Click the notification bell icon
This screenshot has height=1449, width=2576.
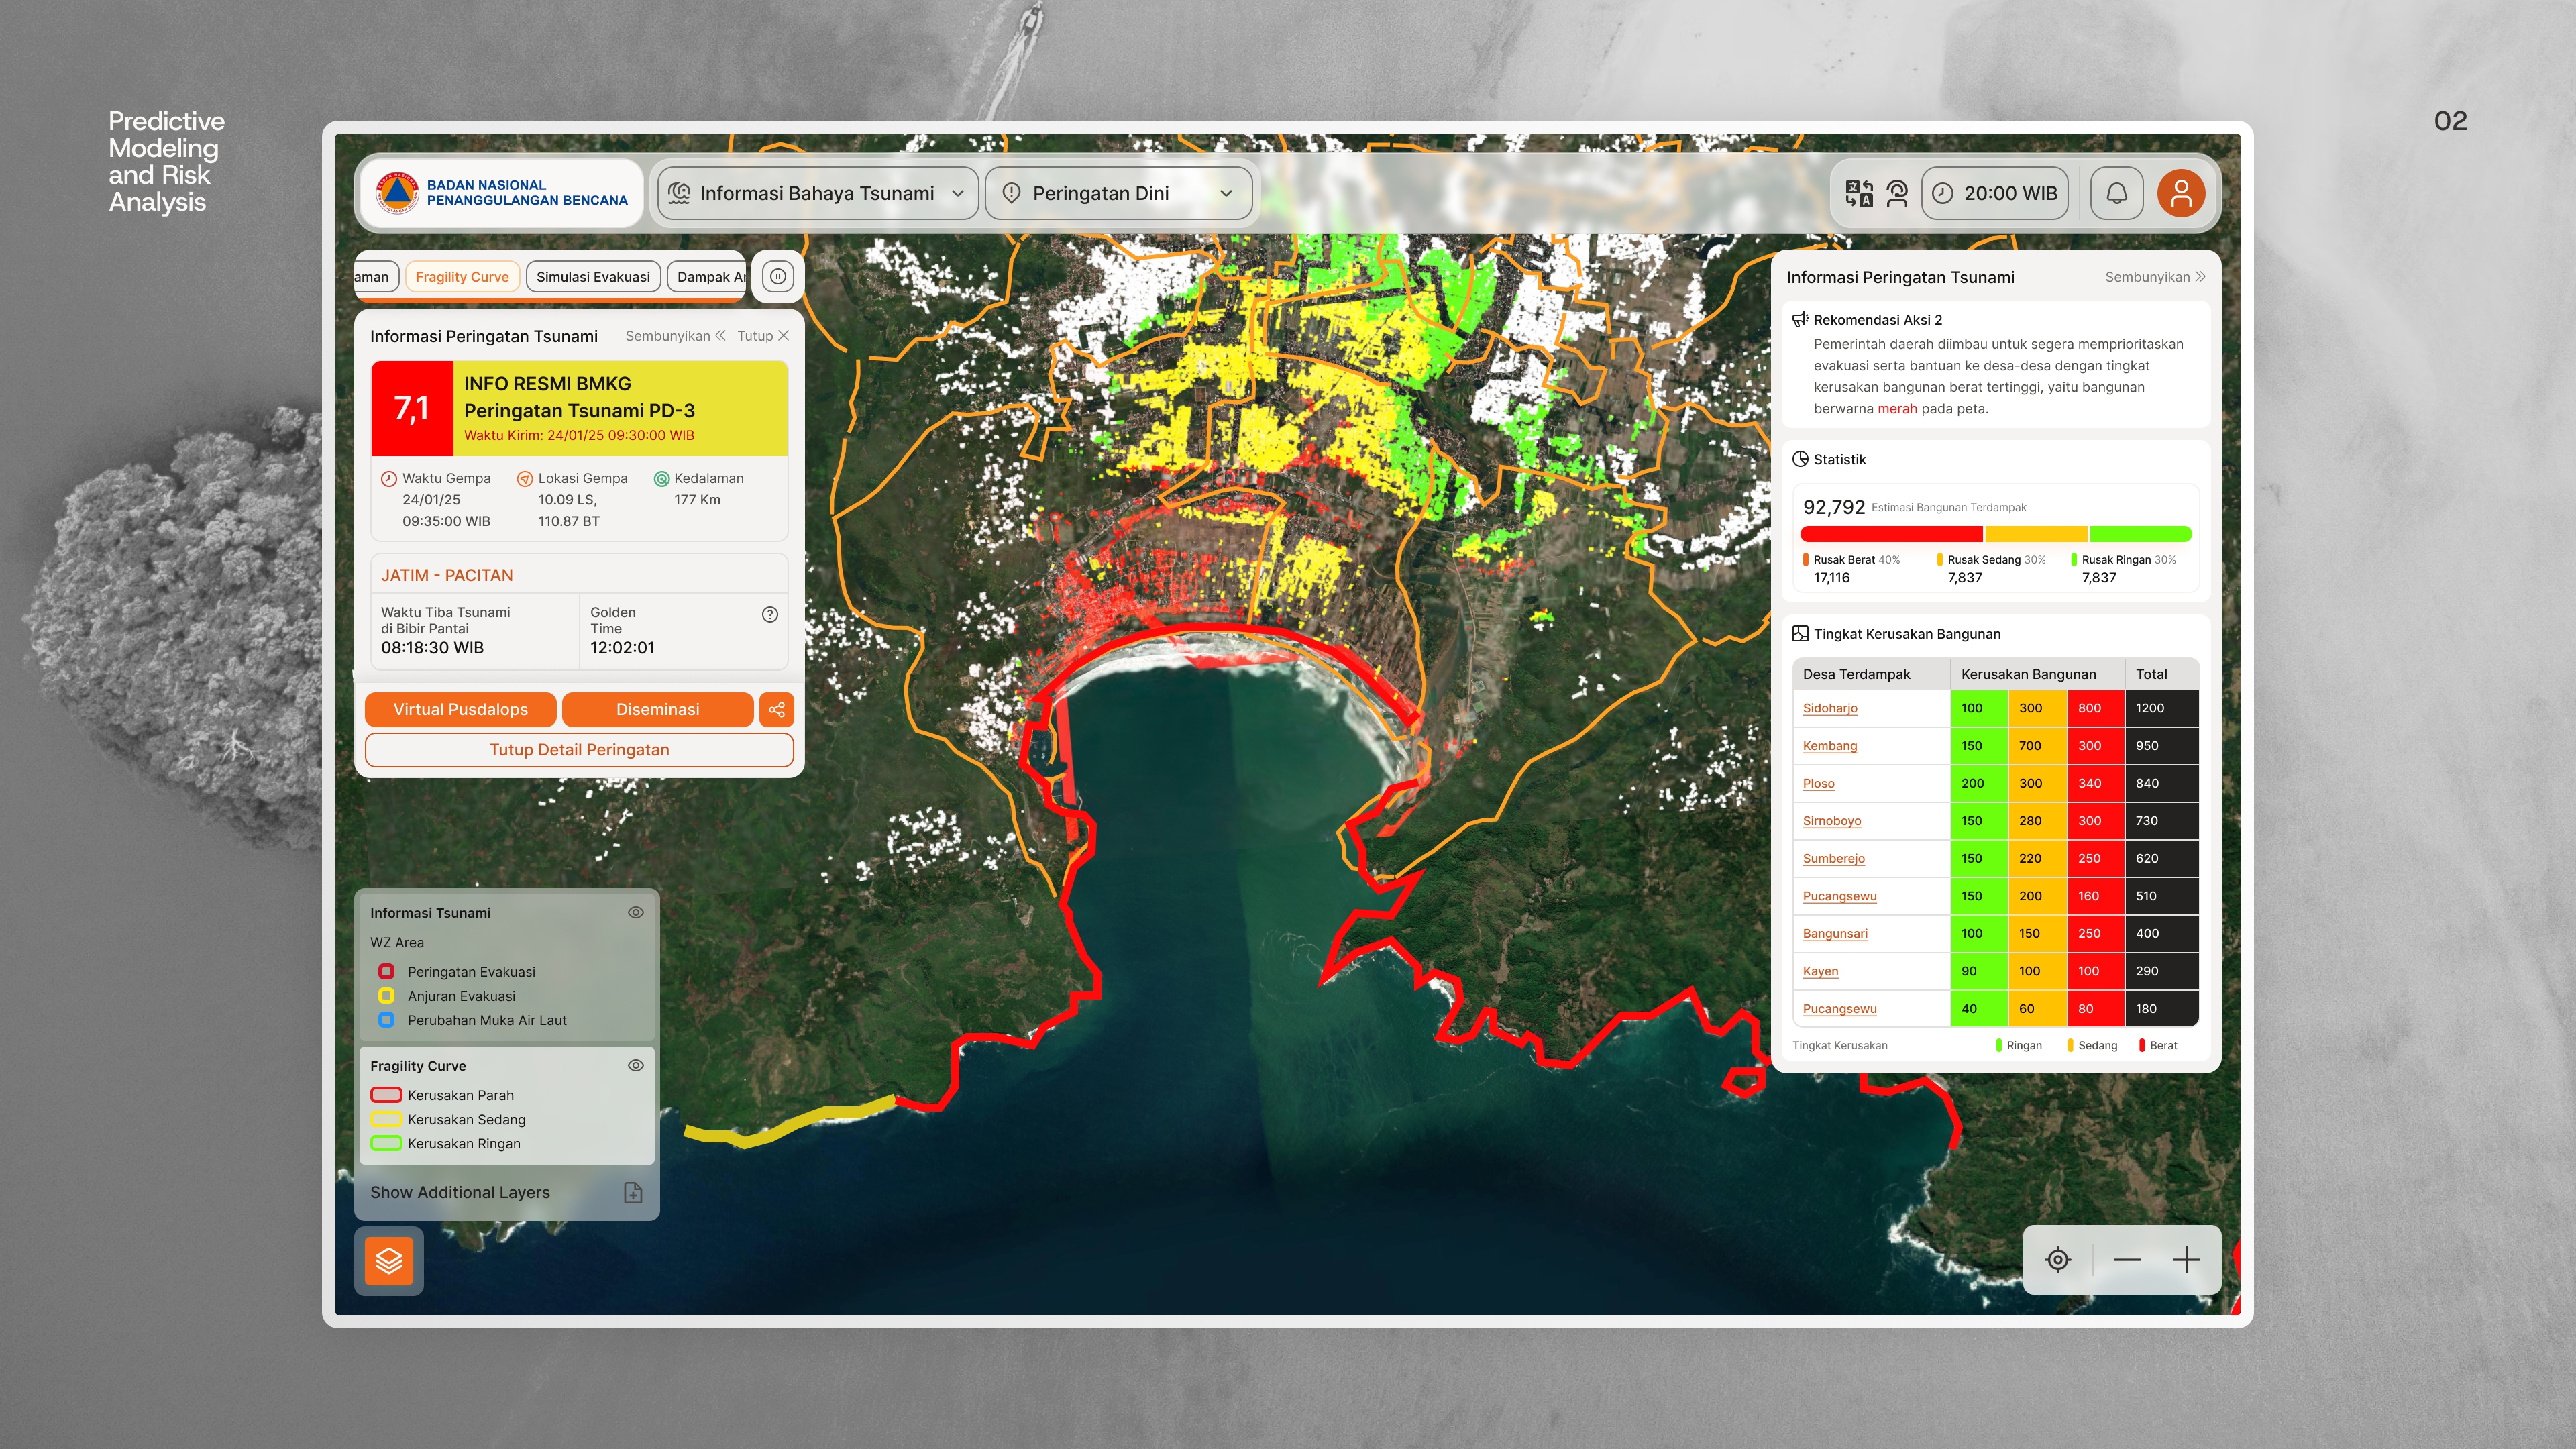2116,193
